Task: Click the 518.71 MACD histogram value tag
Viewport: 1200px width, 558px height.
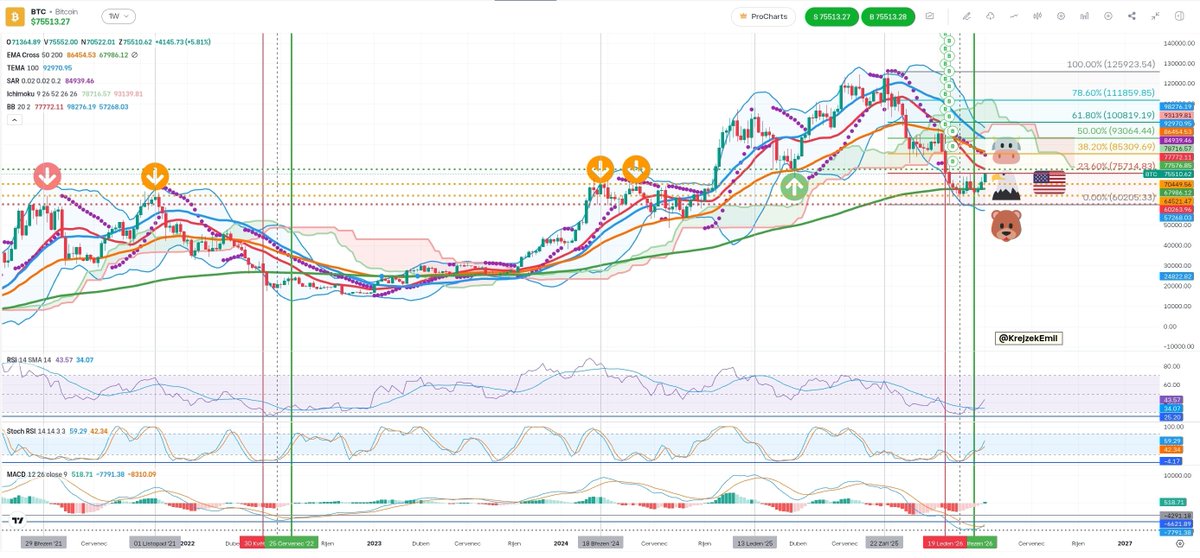Action: click(x=1175, y=502)
